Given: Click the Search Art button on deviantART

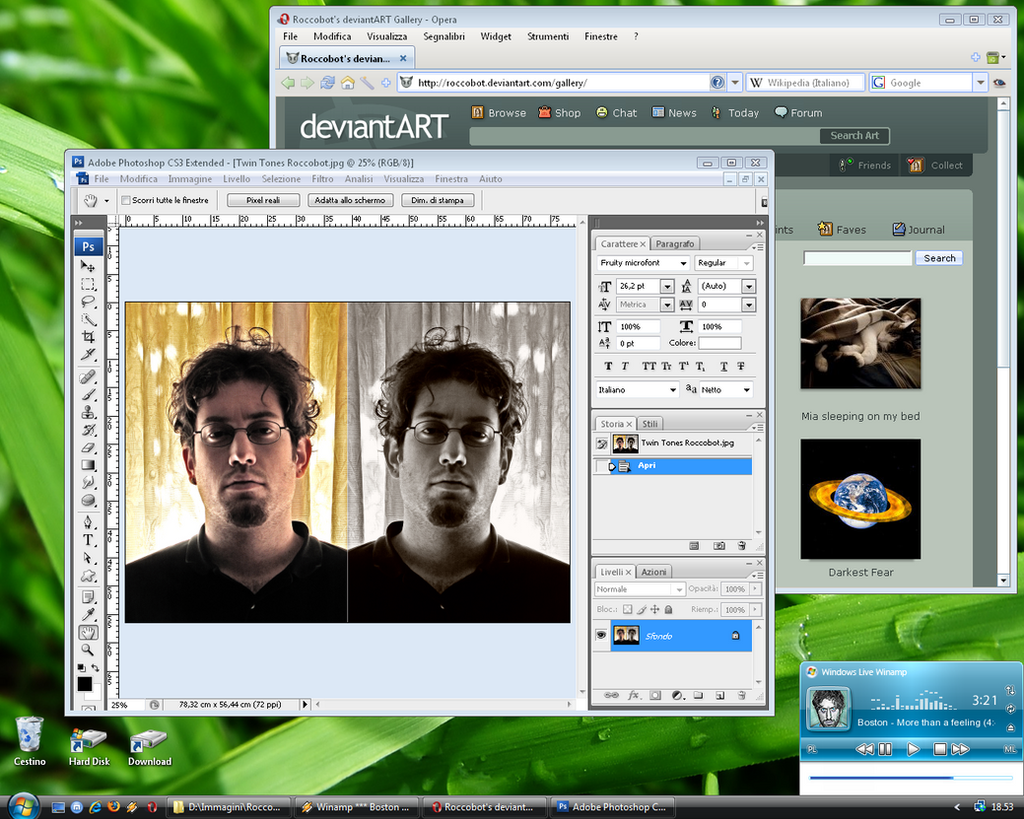Looking at the screenshot, I should pyautogui.click(x=854, y=136).
